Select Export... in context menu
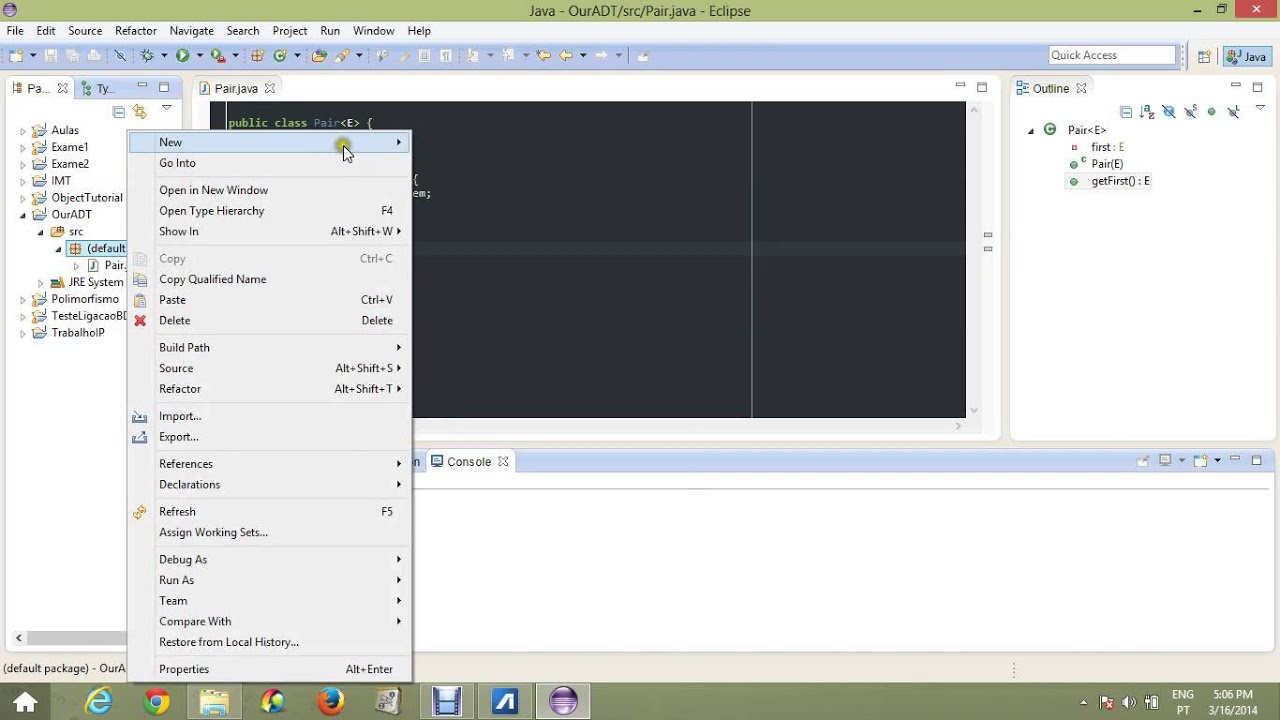This screenshot has width=1280, height=720. coord(270,437)
